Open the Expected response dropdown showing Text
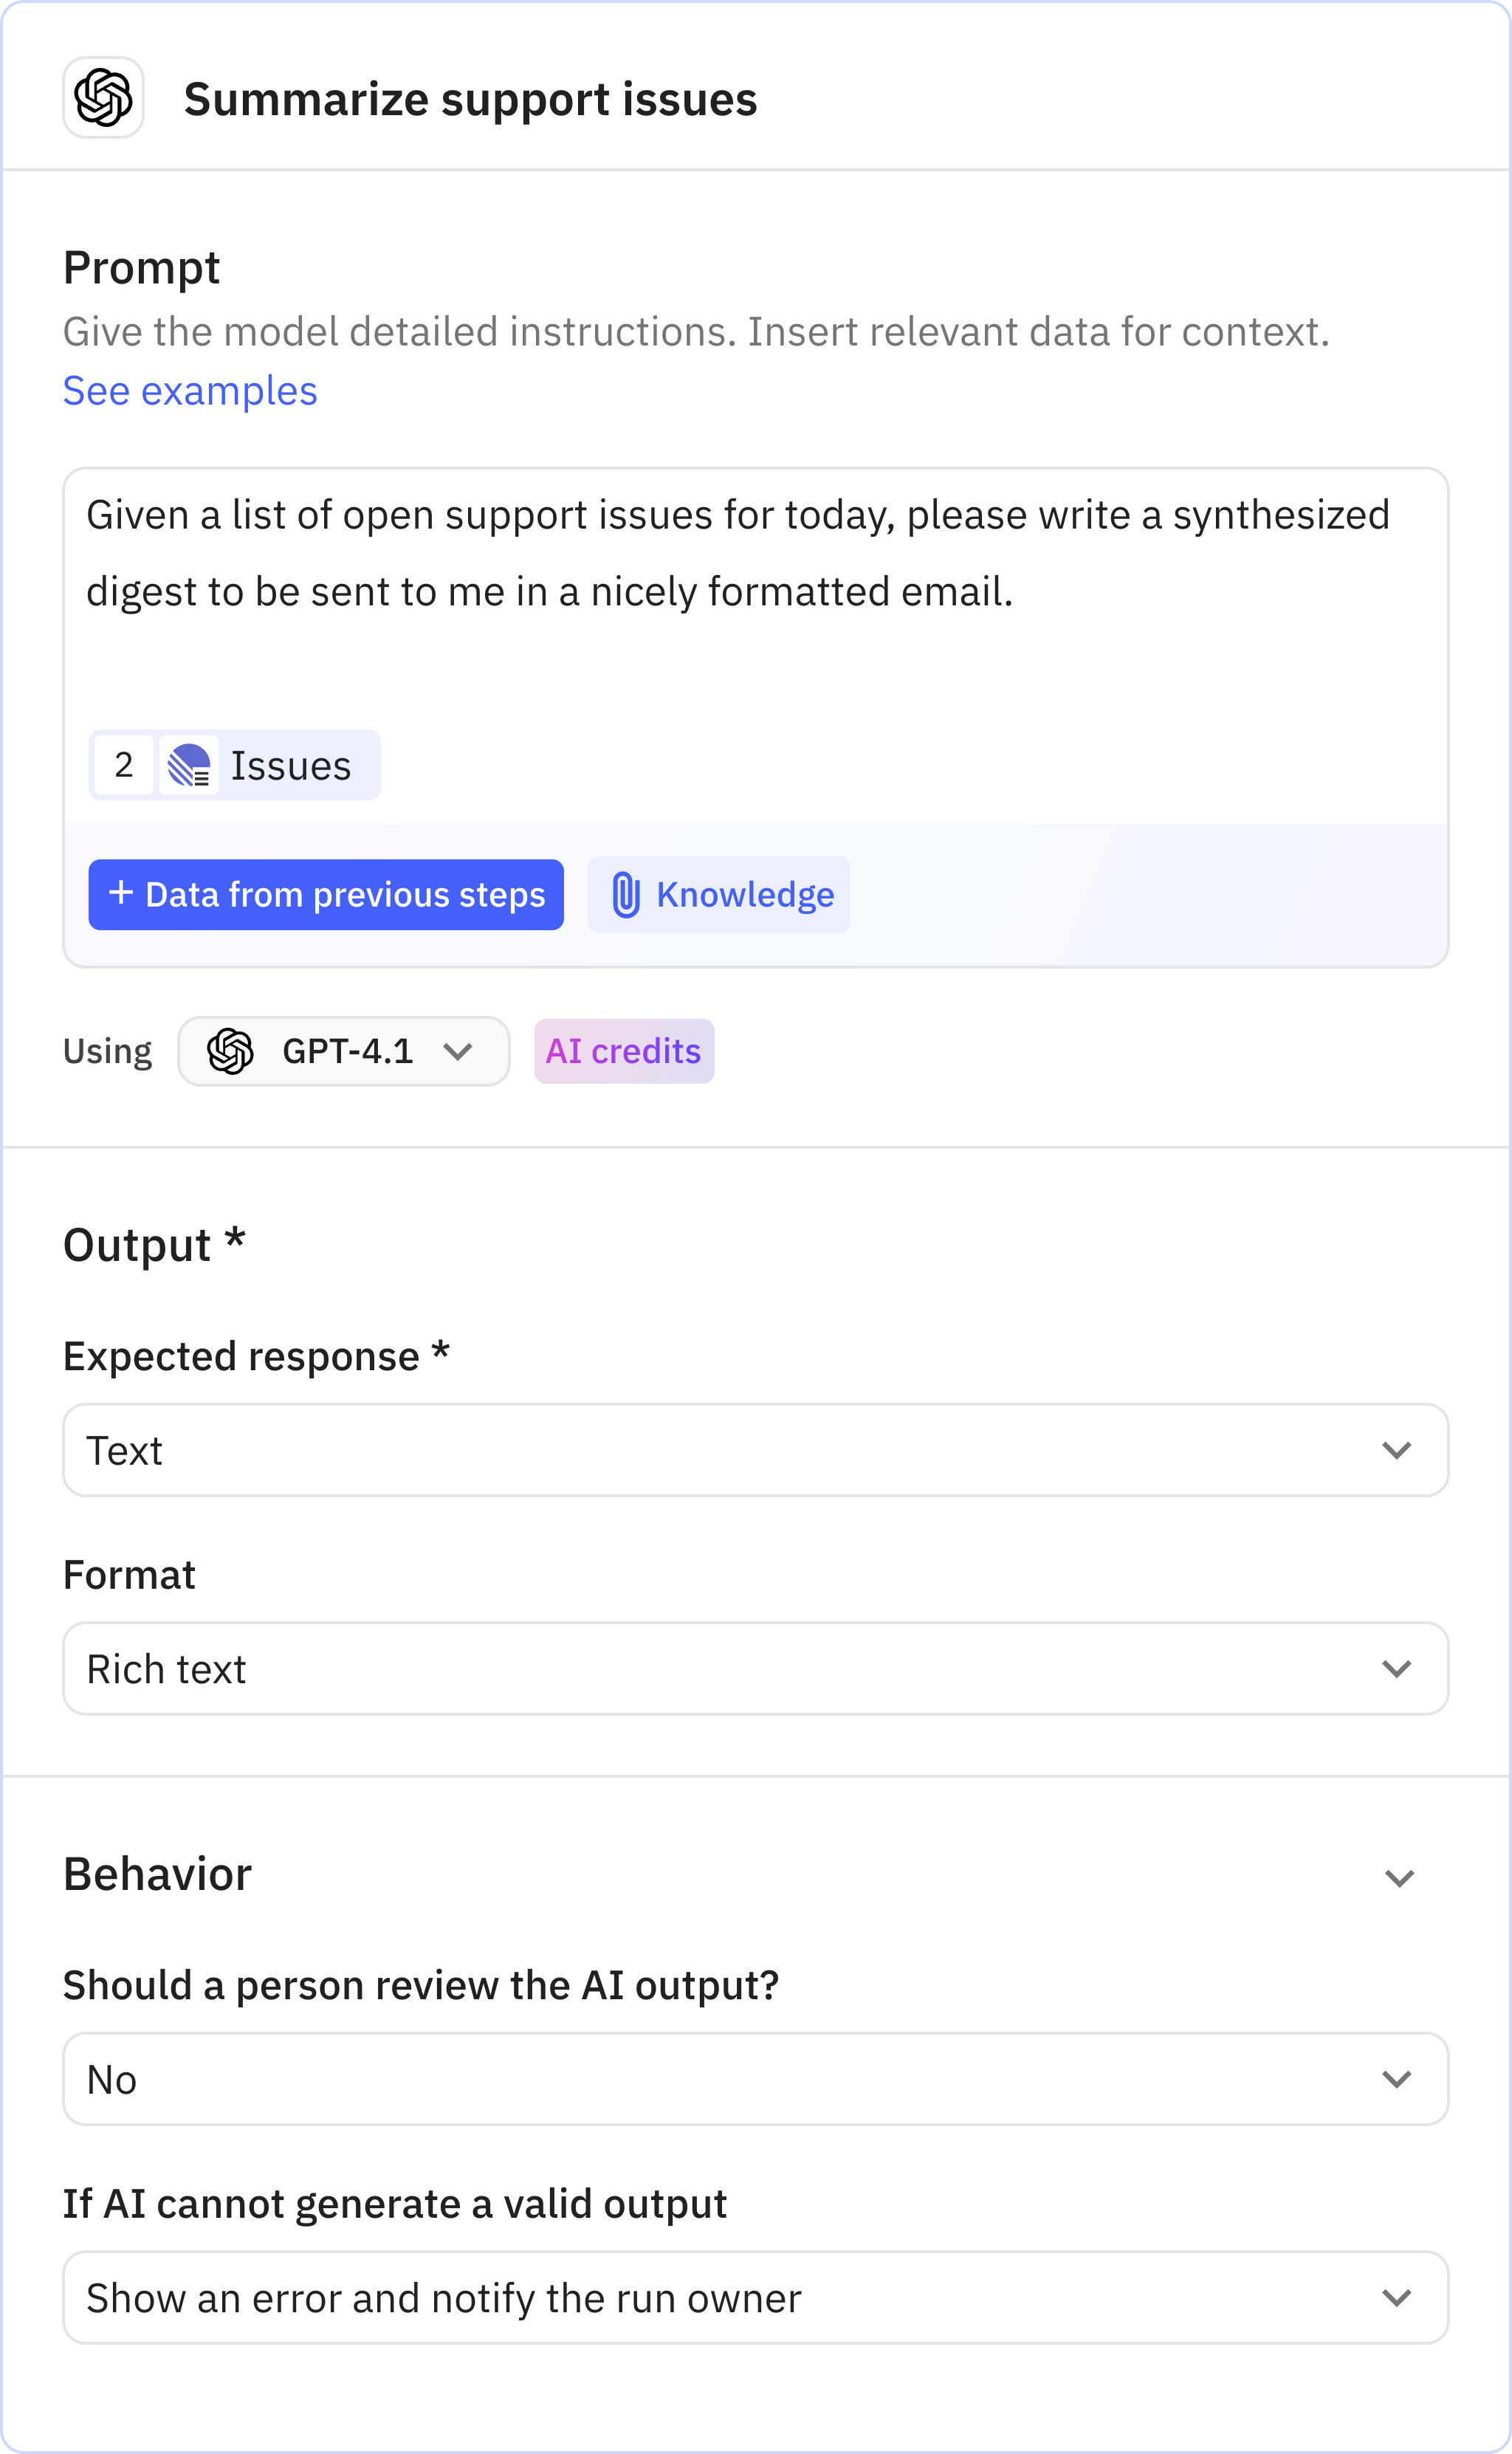Screen dimensions: 1512x2454 click(756, 1450)
